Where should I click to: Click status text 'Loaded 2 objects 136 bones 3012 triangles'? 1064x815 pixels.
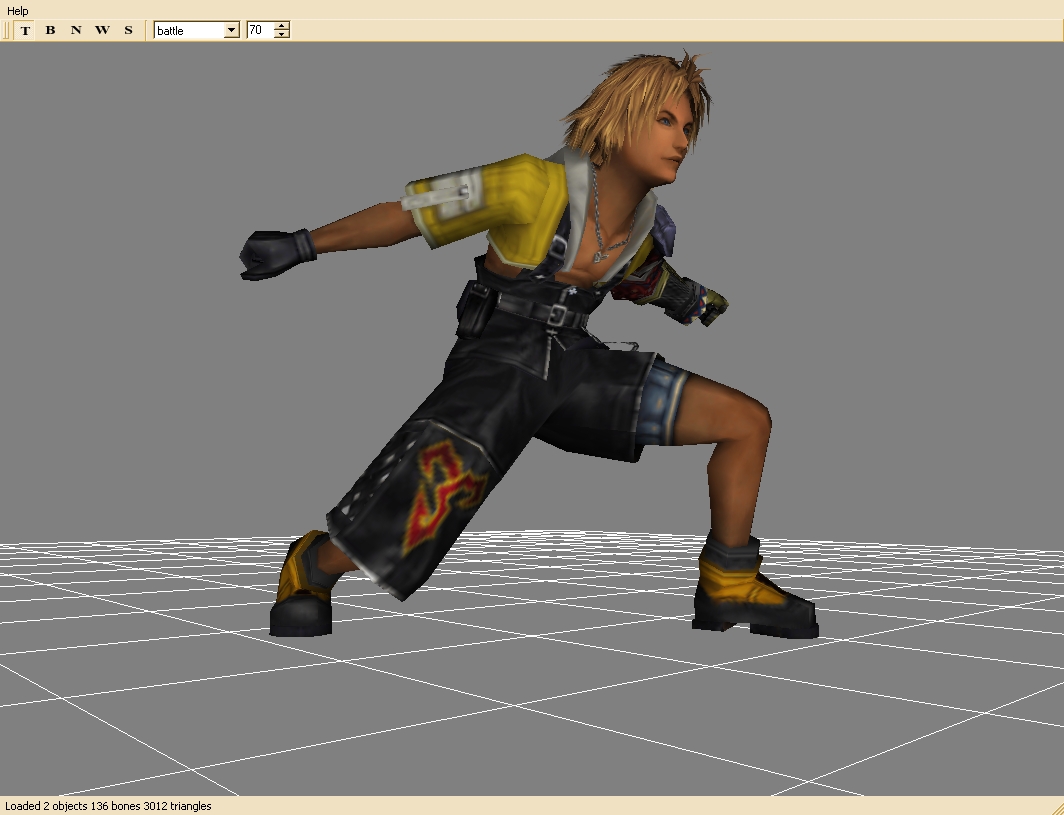click(x=109, y=806)
